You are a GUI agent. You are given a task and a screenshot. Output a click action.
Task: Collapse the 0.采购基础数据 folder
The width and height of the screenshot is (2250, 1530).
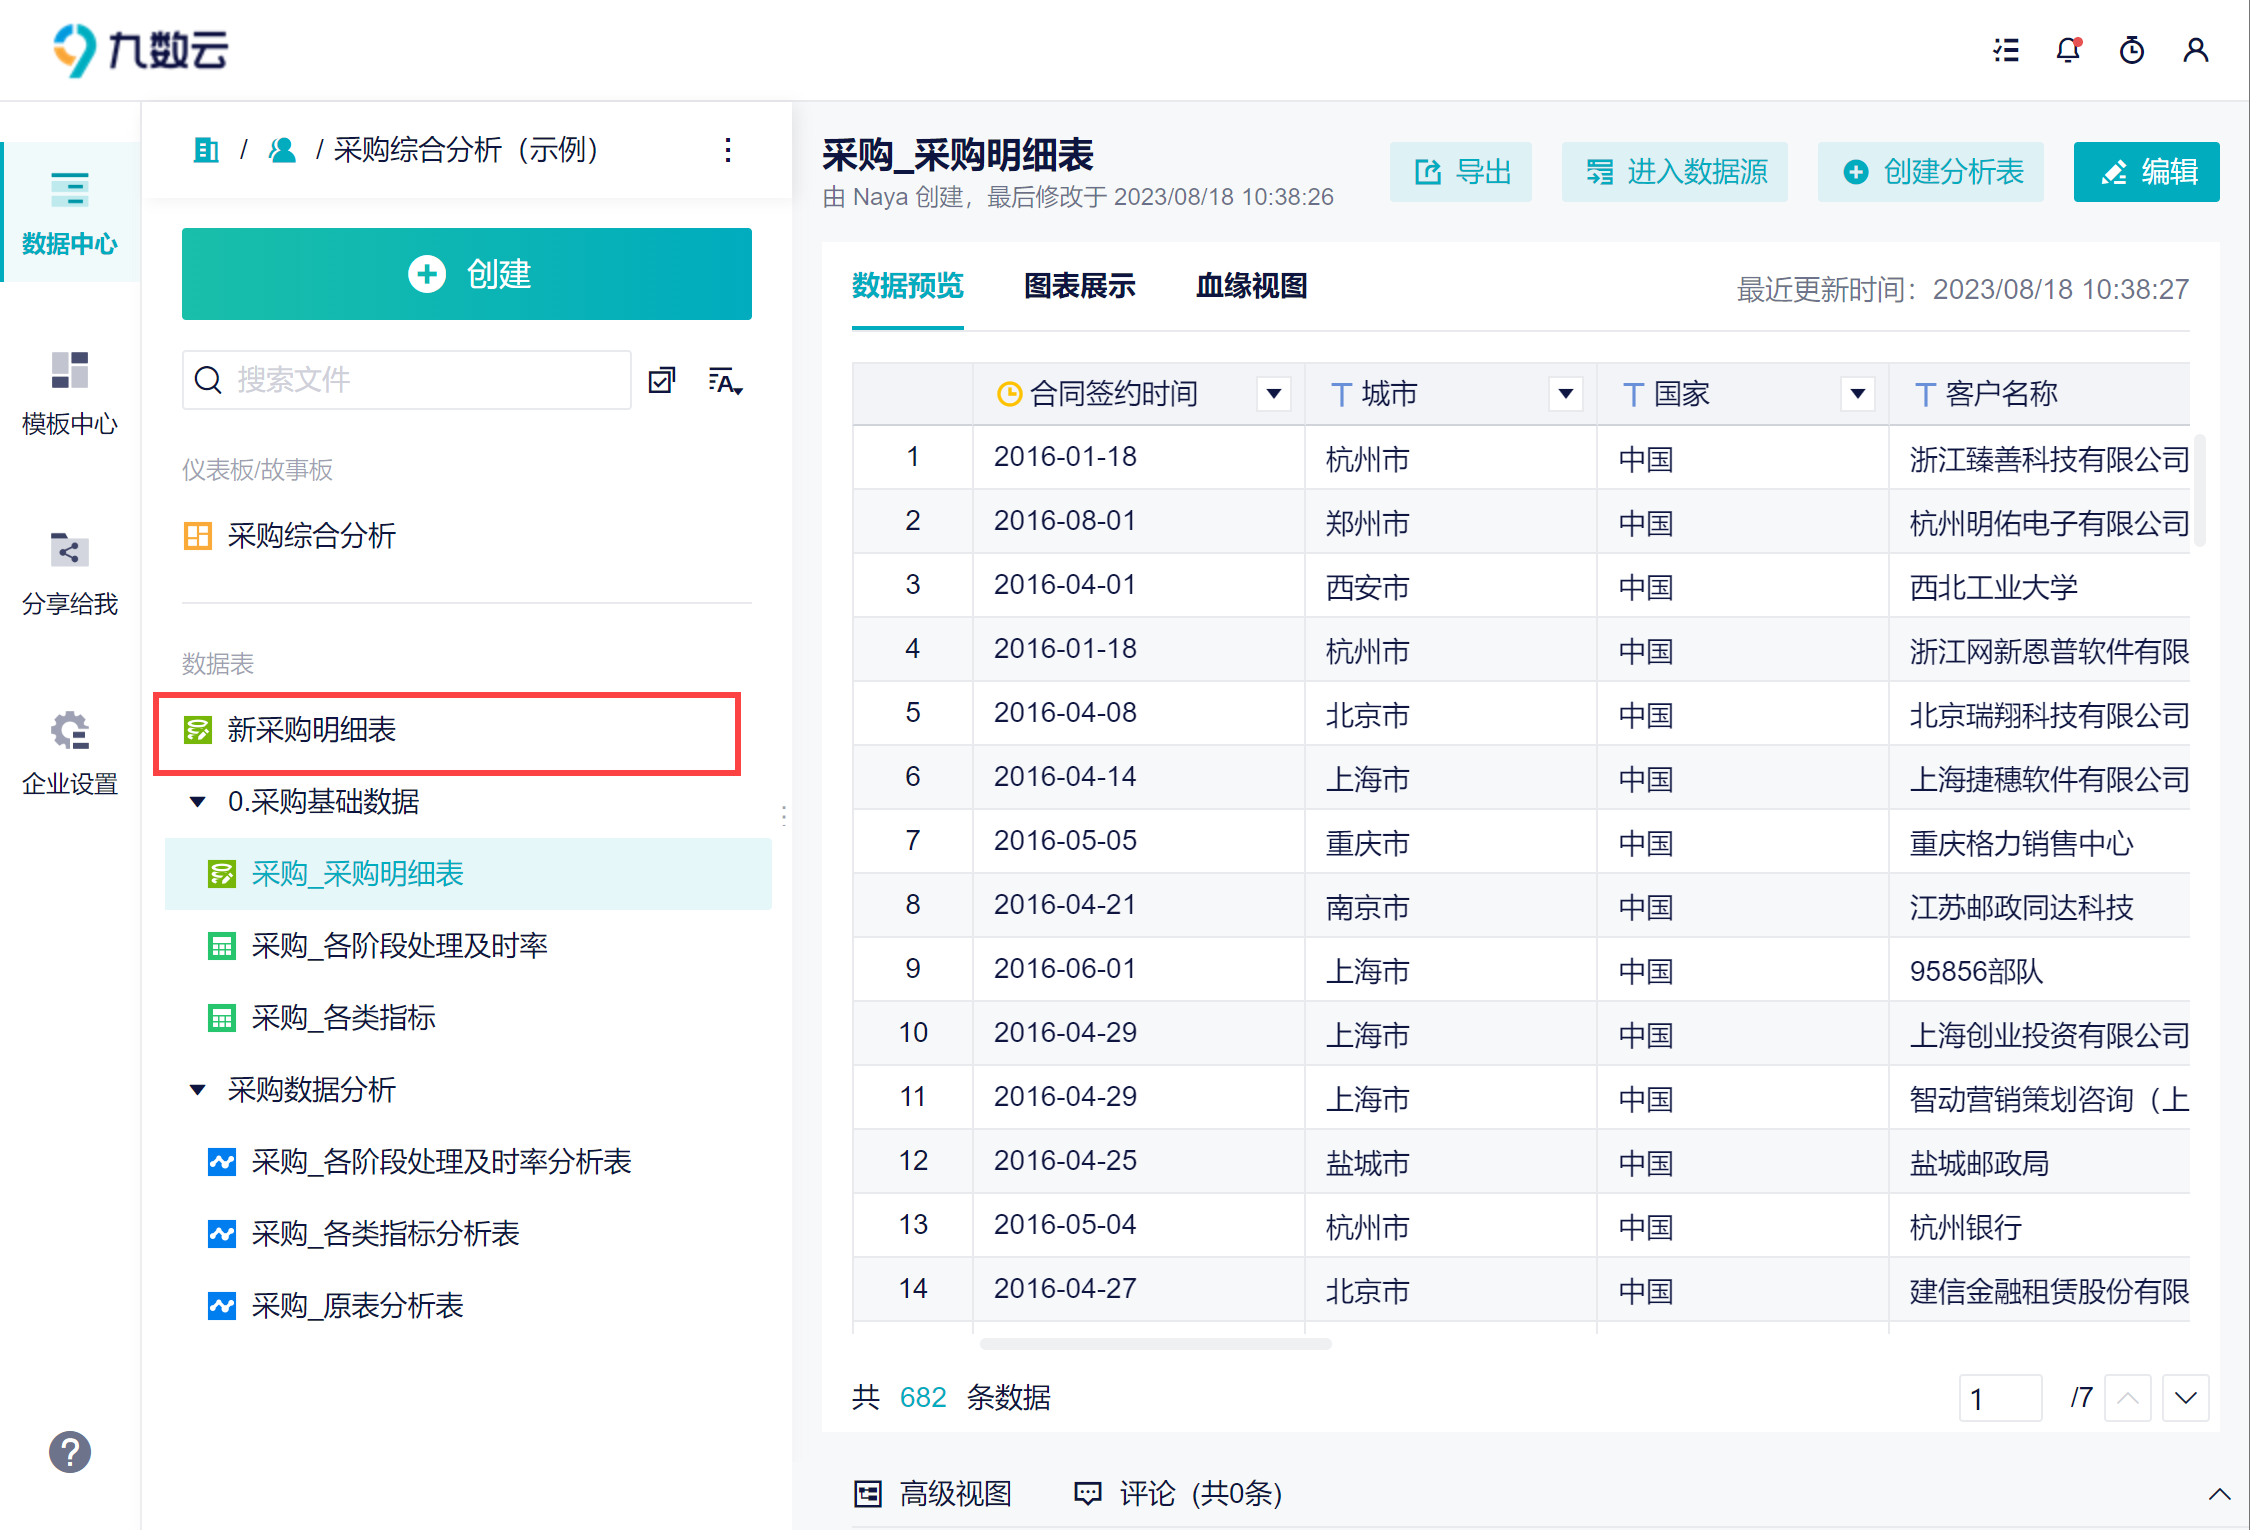pyautogui.click(x=198, y=802)
